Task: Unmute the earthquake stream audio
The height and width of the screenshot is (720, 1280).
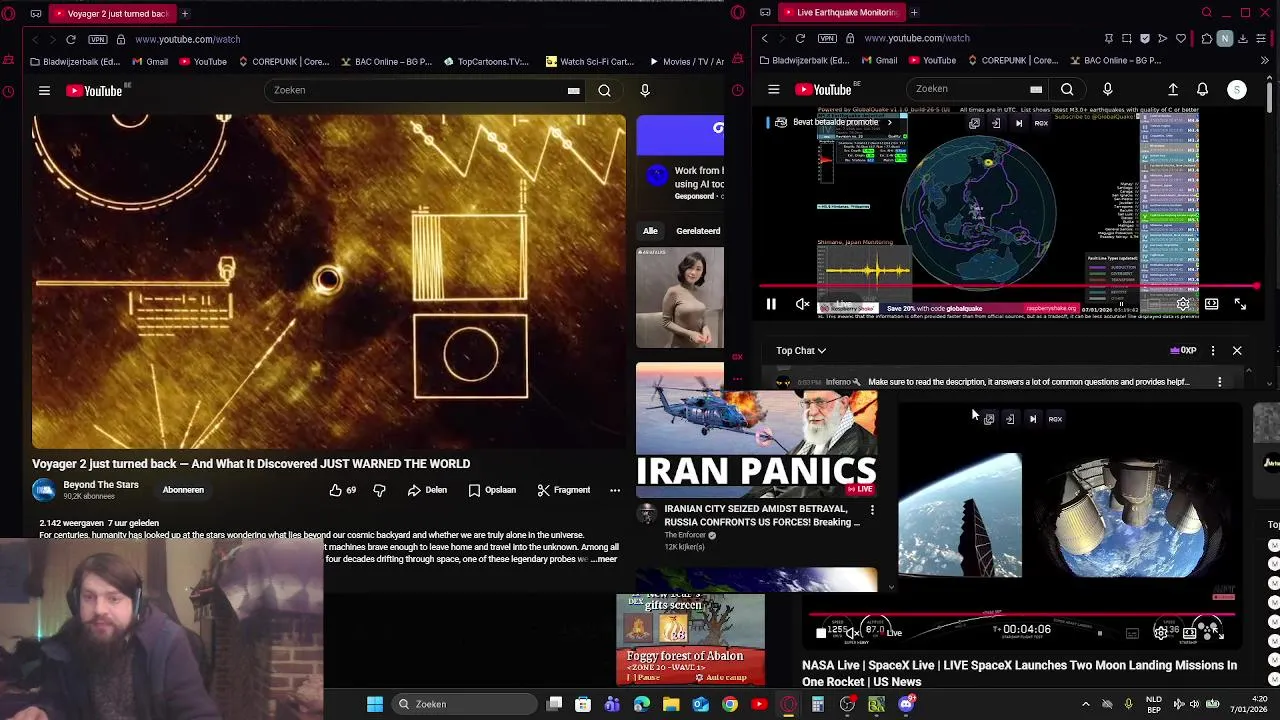Action: 802,304
